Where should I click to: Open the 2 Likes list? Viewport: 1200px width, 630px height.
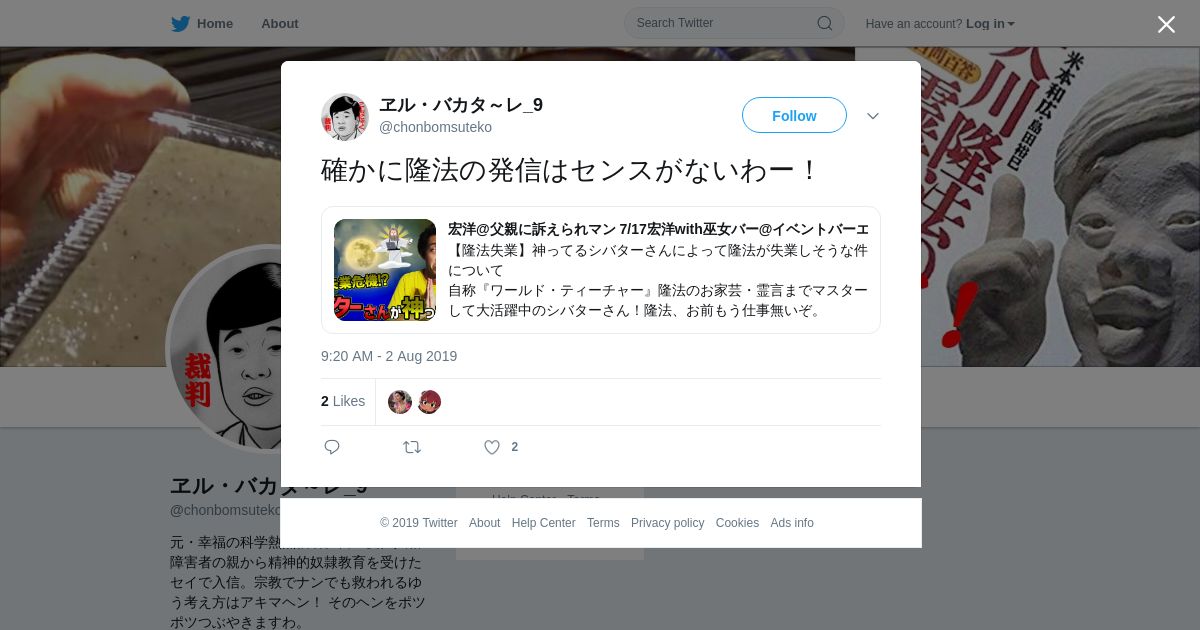coord(343,401)
